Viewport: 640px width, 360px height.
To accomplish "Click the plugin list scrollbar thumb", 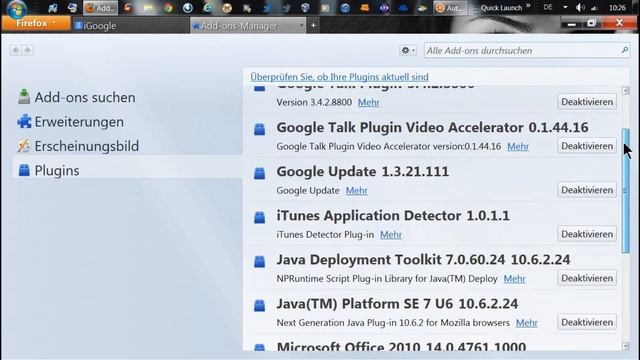I will point(626,191).
